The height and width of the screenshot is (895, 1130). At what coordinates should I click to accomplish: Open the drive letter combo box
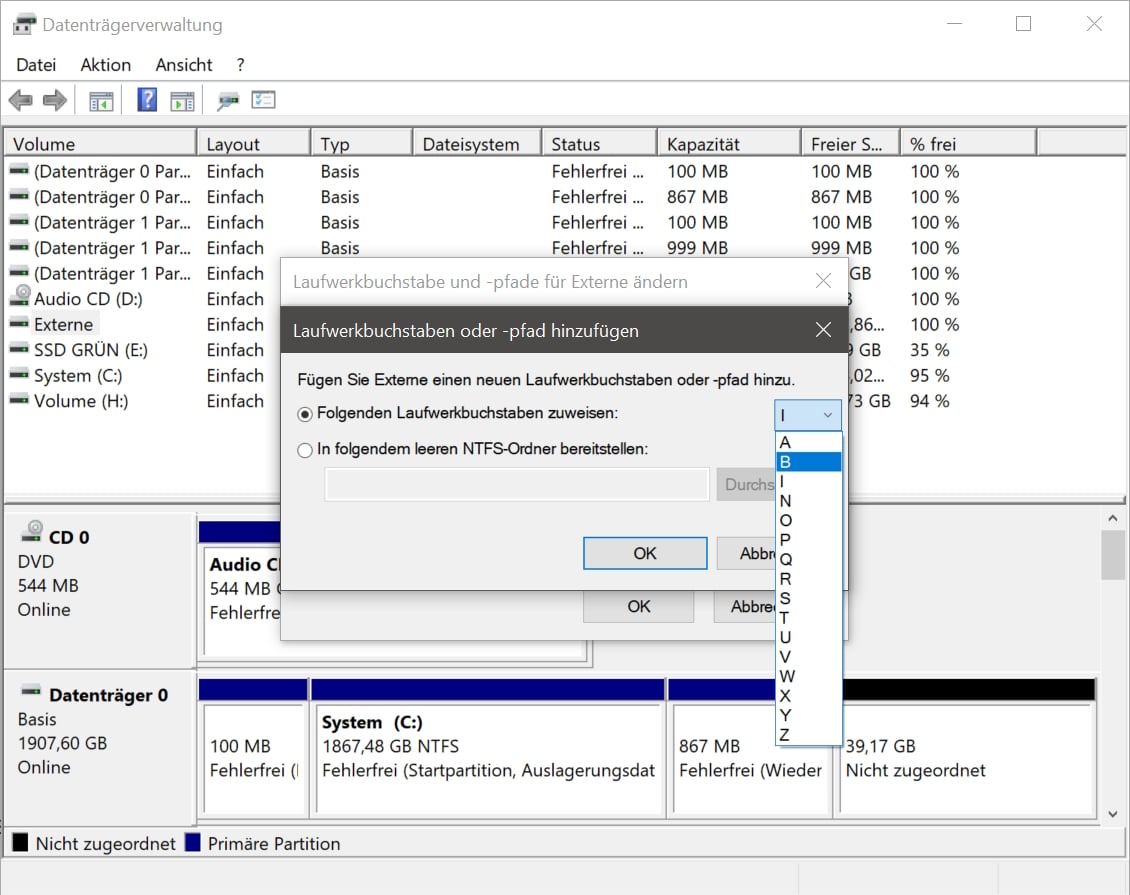(x=808, y=415)
